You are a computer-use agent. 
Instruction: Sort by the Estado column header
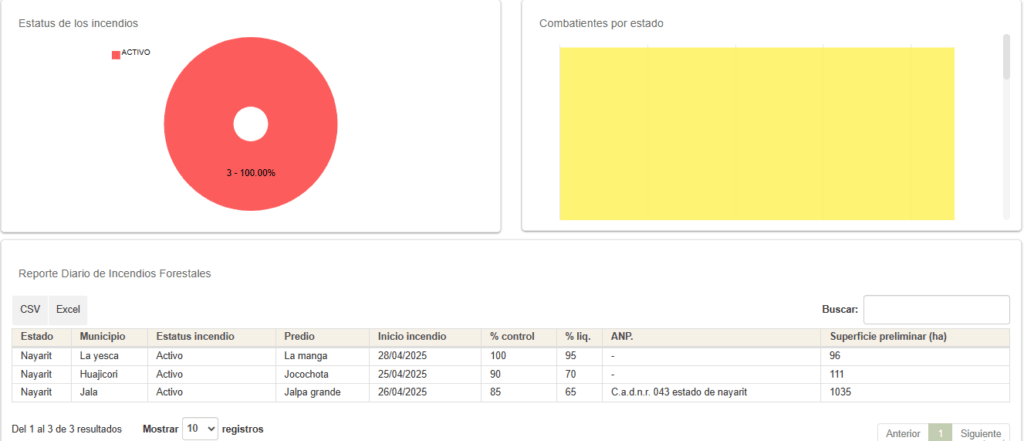(x=41, y=337)
